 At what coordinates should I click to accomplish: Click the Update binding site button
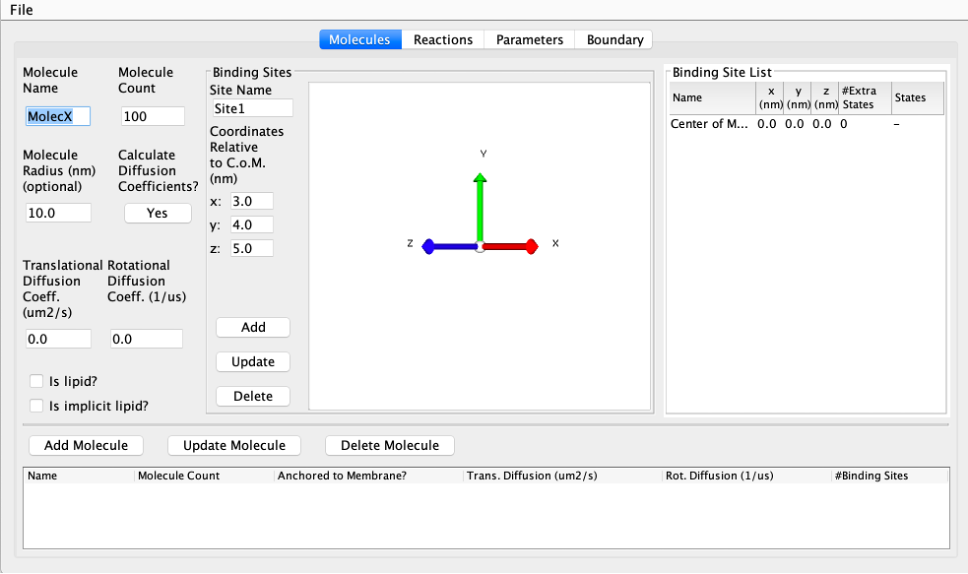click(x=253, y=362)
